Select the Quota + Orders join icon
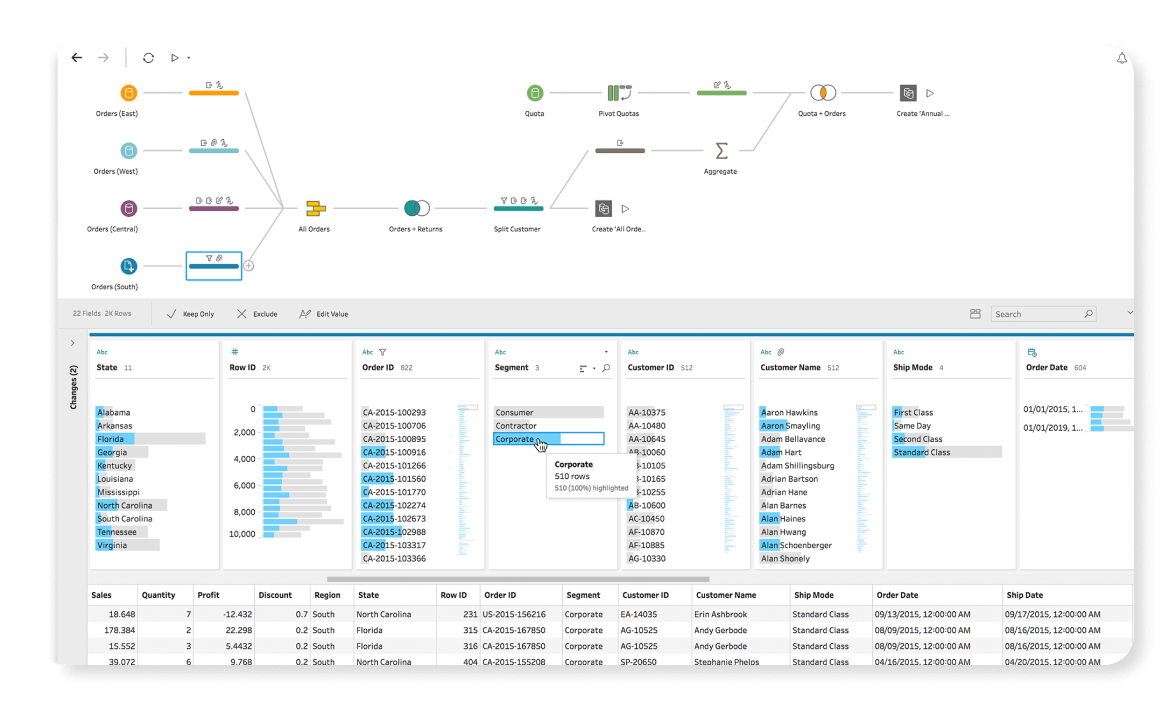 tap(821, 93)
